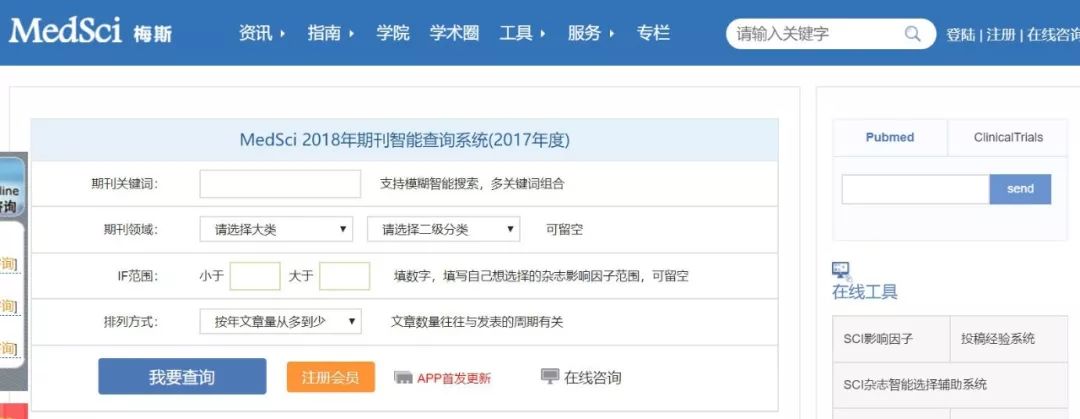Click the IF 大于 input box

click(x=344, y=276)
